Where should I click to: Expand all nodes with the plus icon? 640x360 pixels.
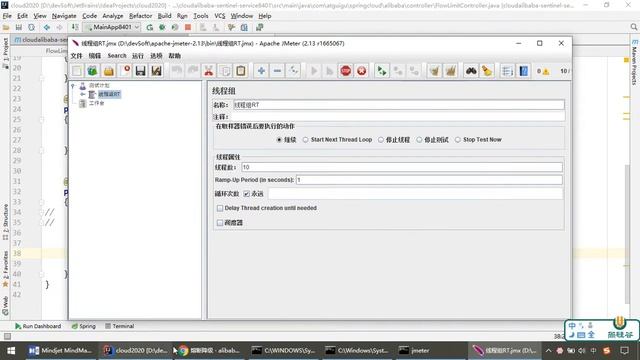[261, 71]
